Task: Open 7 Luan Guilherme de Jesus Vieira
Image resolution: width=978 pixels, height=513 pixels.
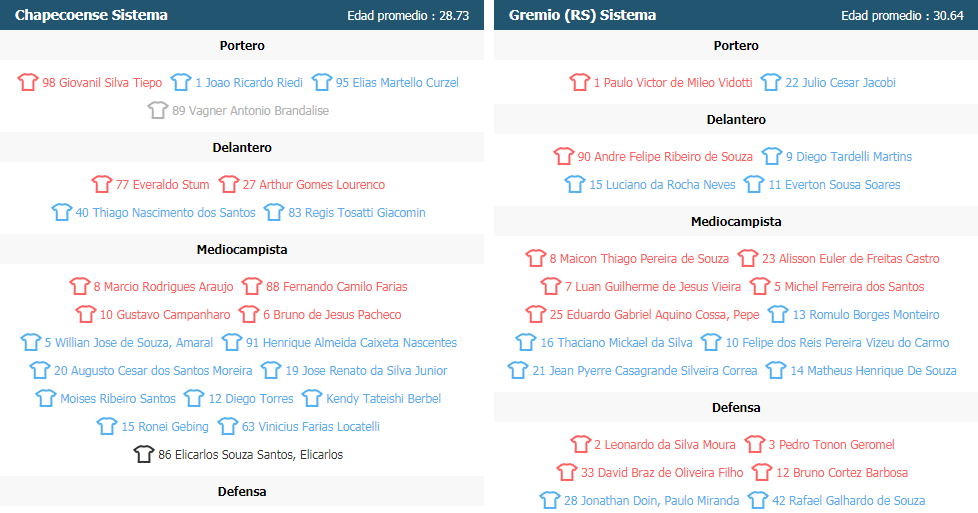Action: [653, 286]
